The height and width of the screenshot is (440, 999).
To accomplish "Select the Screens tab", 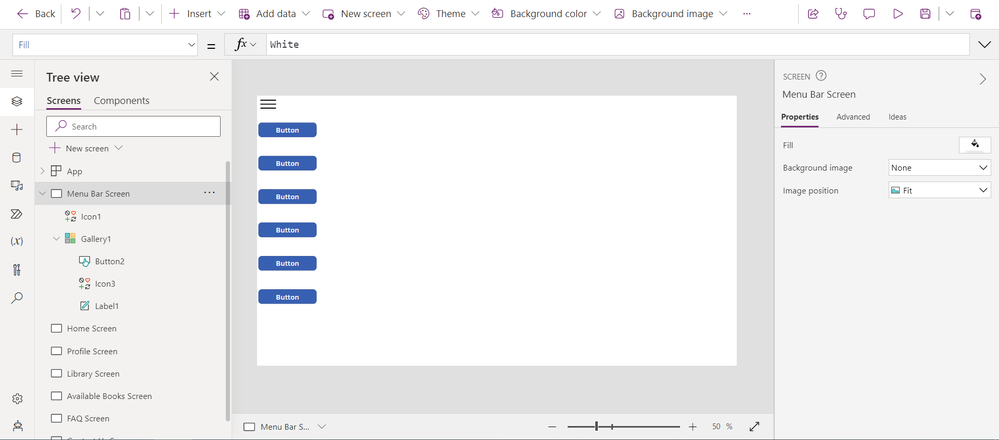I will click(64, 101).
